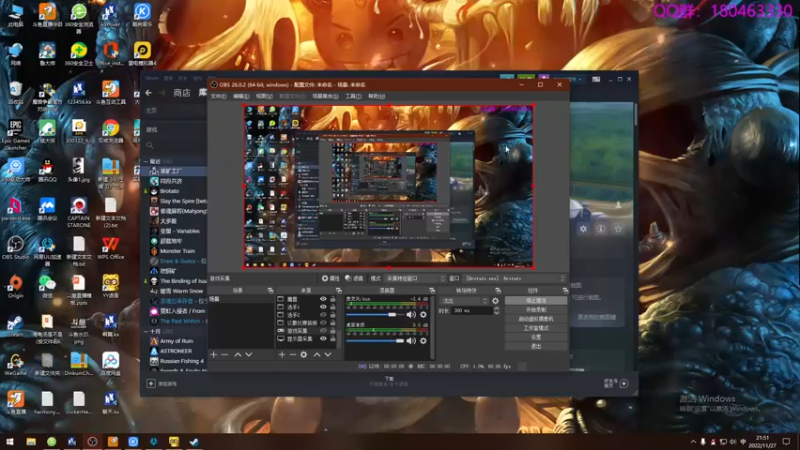This screenshot has width=800, height=450.
Task: Move scene up arrow in Scenes panel
Action: (x=238, y=355)
